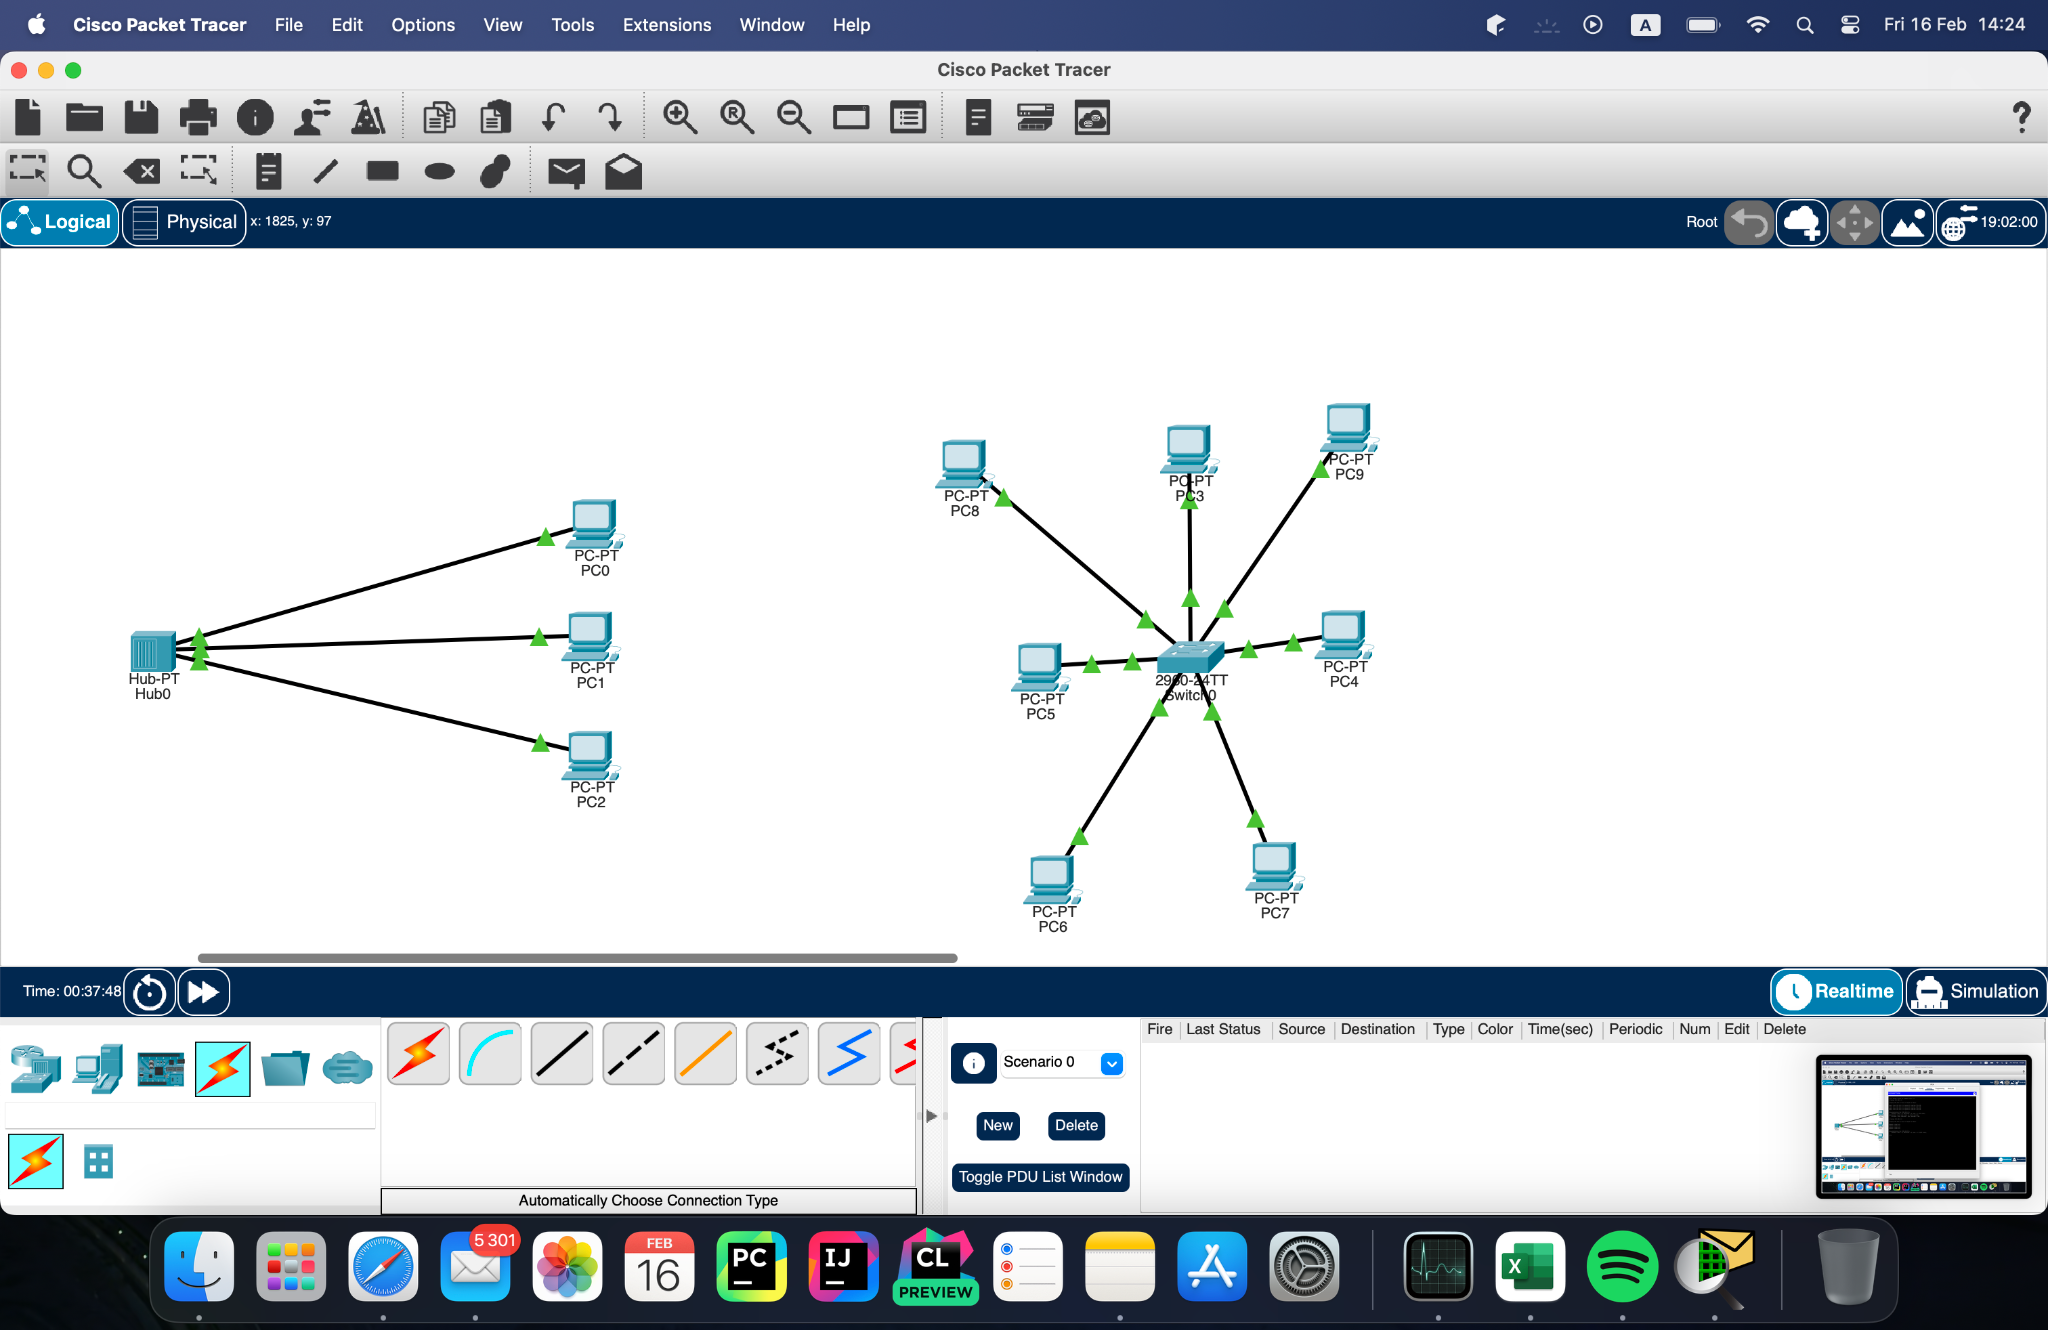Switch to Realtime mode

click(1837, 992)
